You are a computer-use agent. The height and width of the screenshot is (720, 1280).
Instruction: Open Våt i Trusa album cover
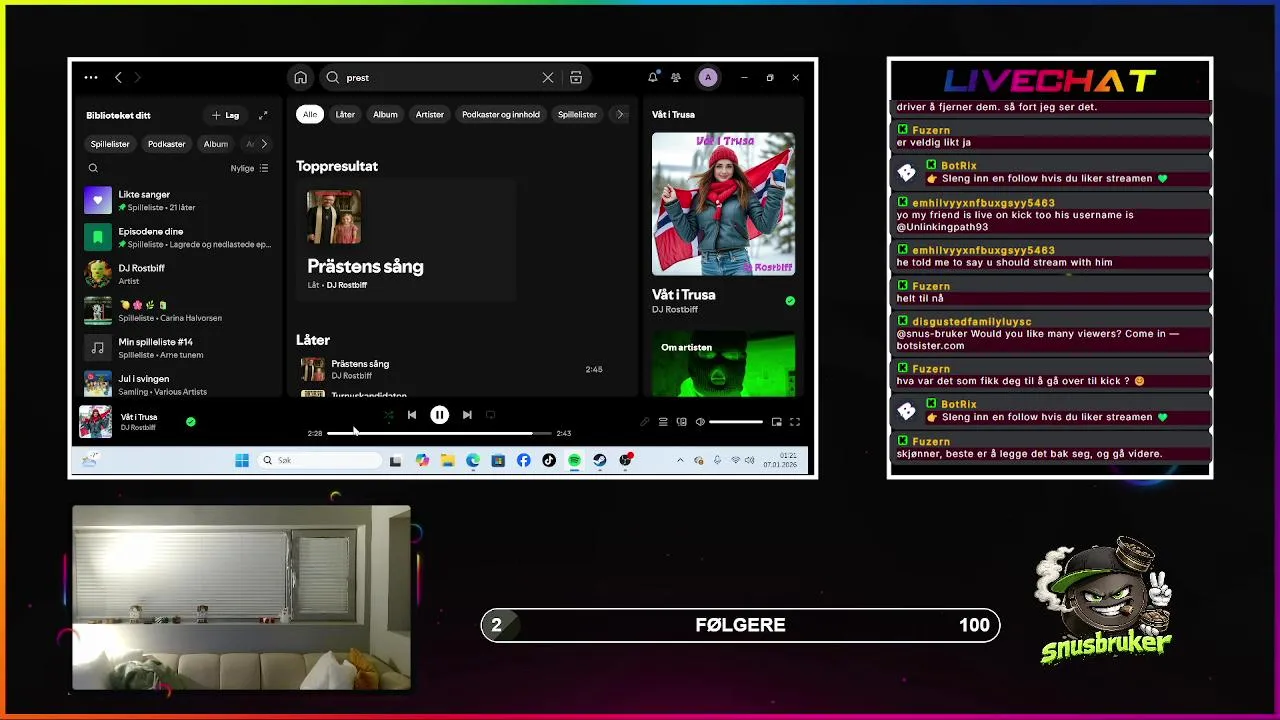pyautogui.click(x=723, y=204)
